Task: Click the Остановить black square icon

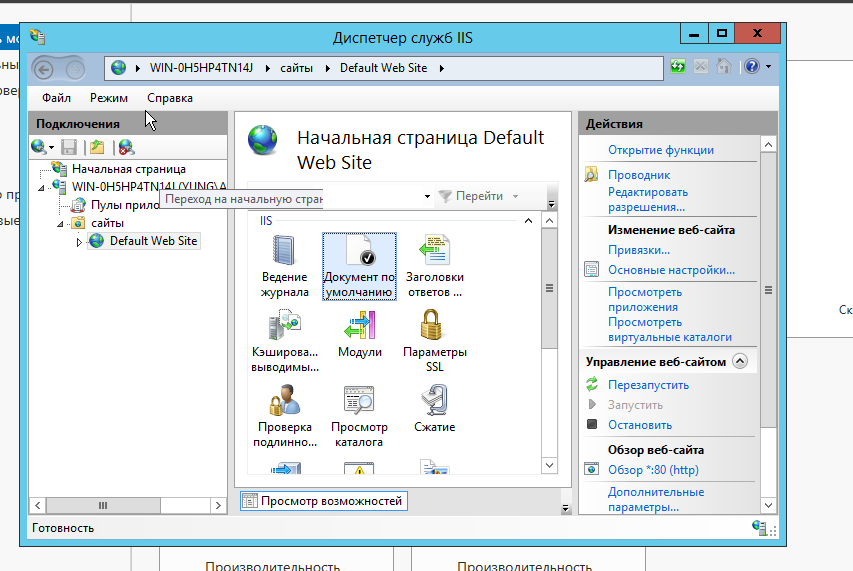Action: [592, 424]
